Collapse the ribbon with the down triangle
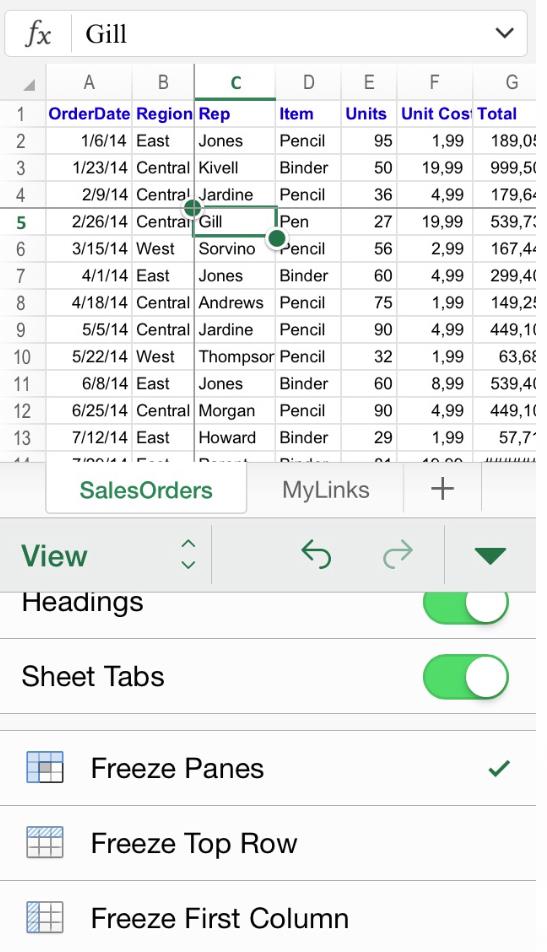The image size is (547, 952). tap(489, 556)
